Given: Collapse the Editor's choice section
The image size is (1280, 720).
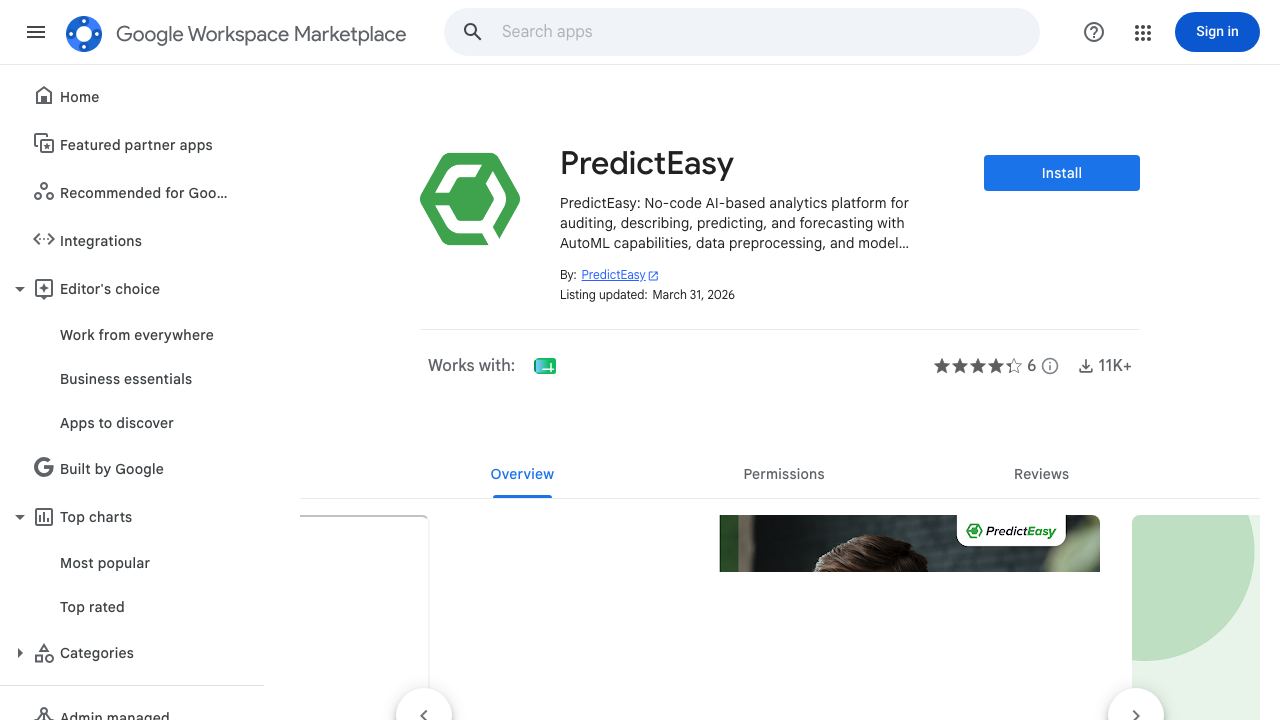Looking at the screenshot, I should (19, 289).
